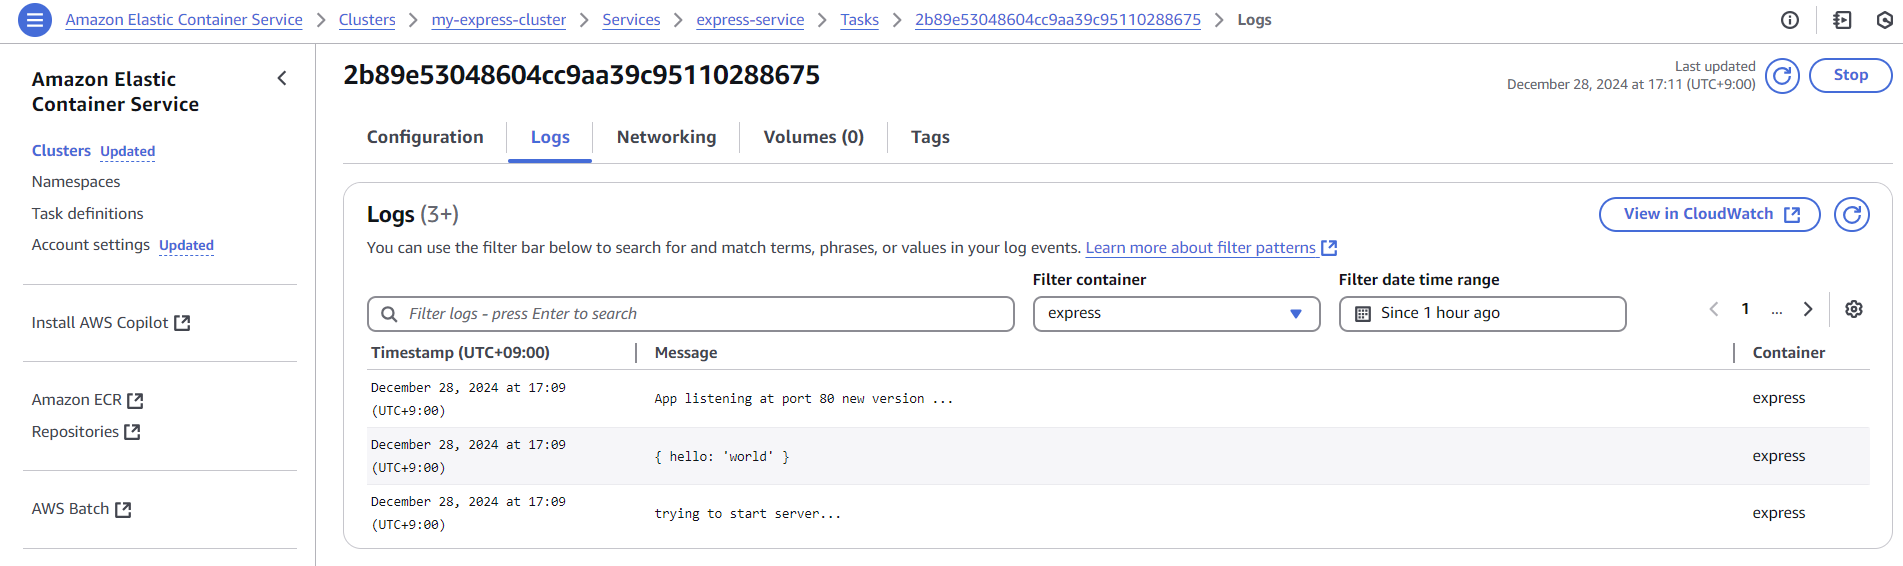The height and width of the screenshot is (566, 1903).
Task: Open Learn more about filter patterns link
Action: [1201, 248]
